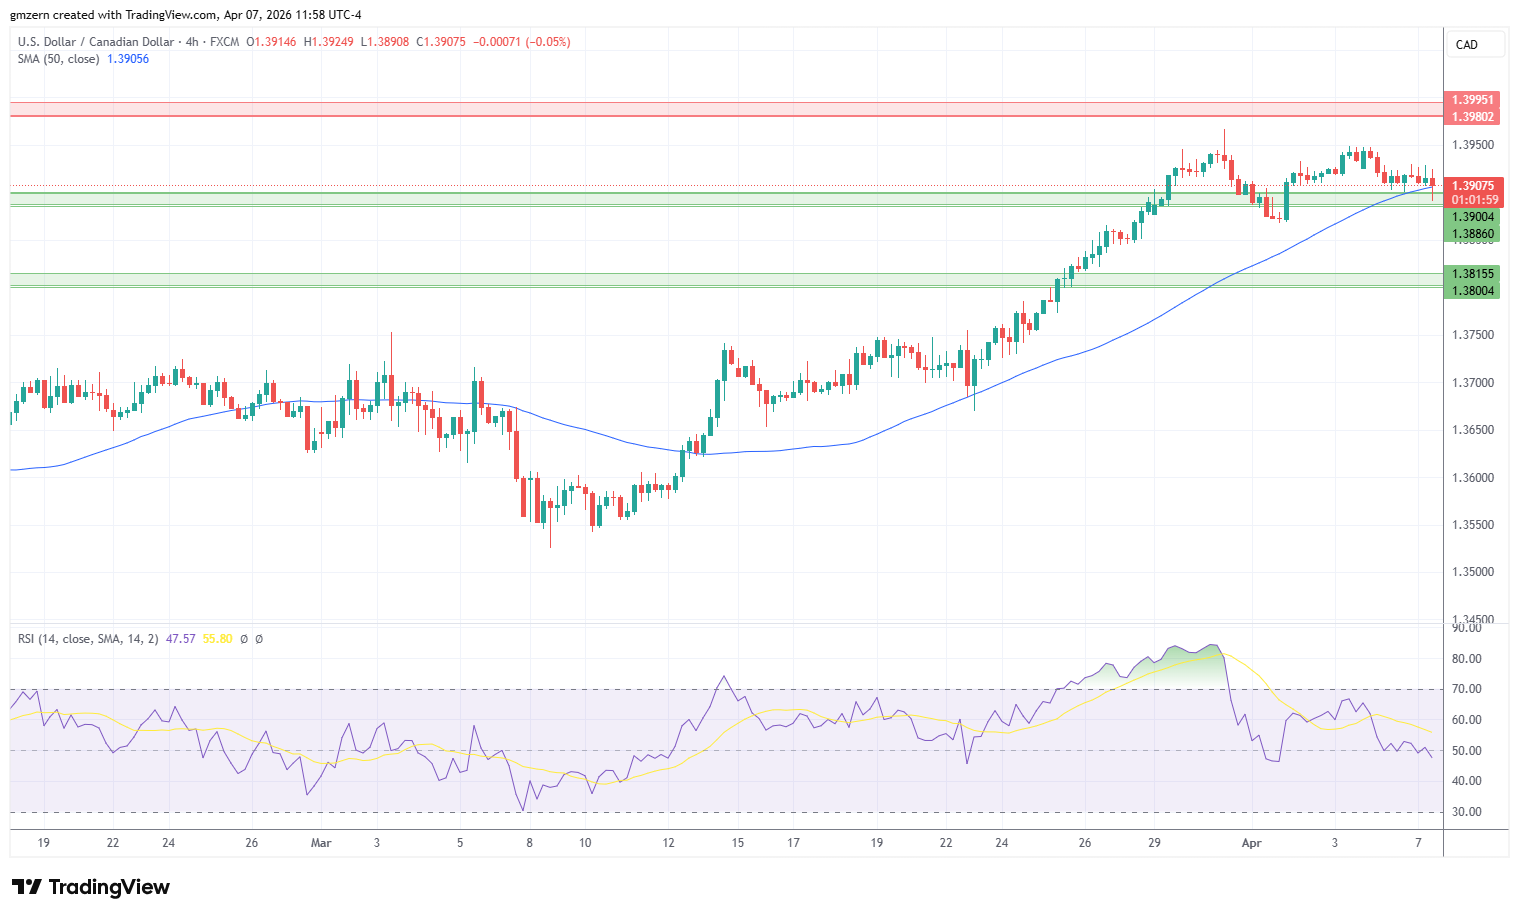Select the red price label 1.39802
The width and height of the screenshot is (1519, 917).
point(1472,117)
